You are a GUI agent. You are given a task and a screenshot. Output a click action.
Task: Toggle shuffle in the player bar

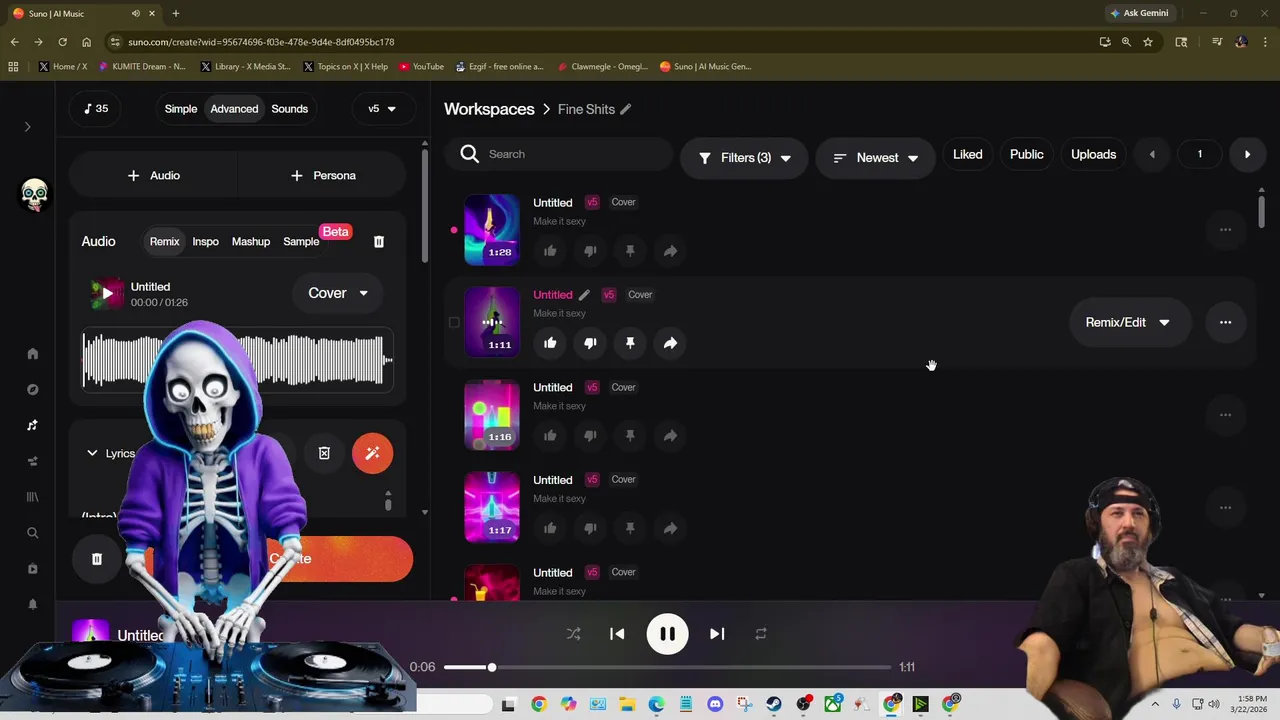click(x=573, y=634)
